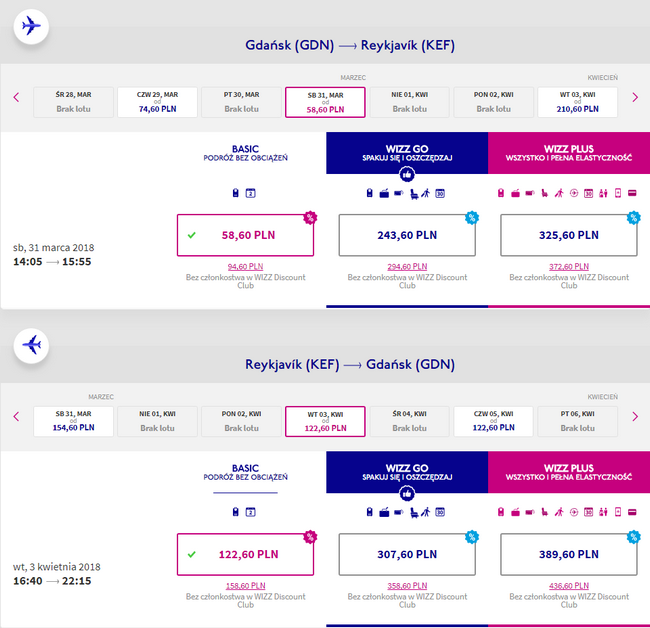Click the return WIZZ PLUS mobile phone icon
The image size is (650, 628).
(618, 512)
